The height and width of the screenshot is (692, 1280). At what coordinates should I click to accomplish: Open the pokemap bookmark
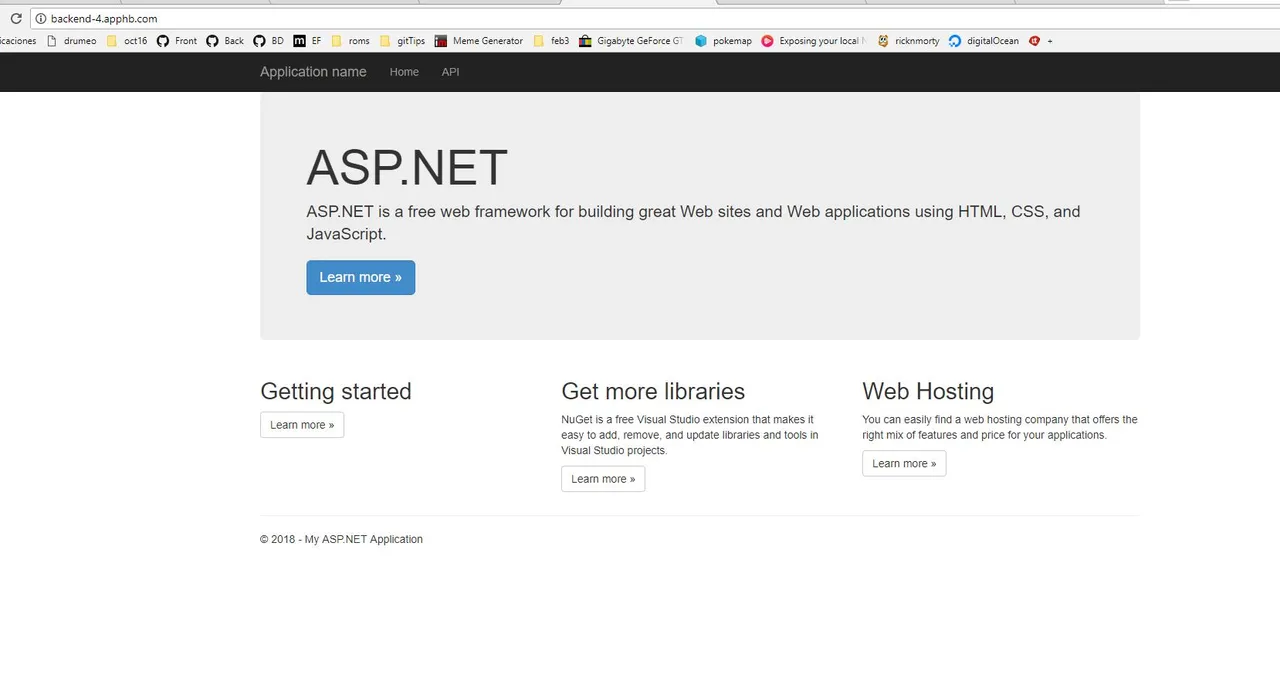point(723,41)
